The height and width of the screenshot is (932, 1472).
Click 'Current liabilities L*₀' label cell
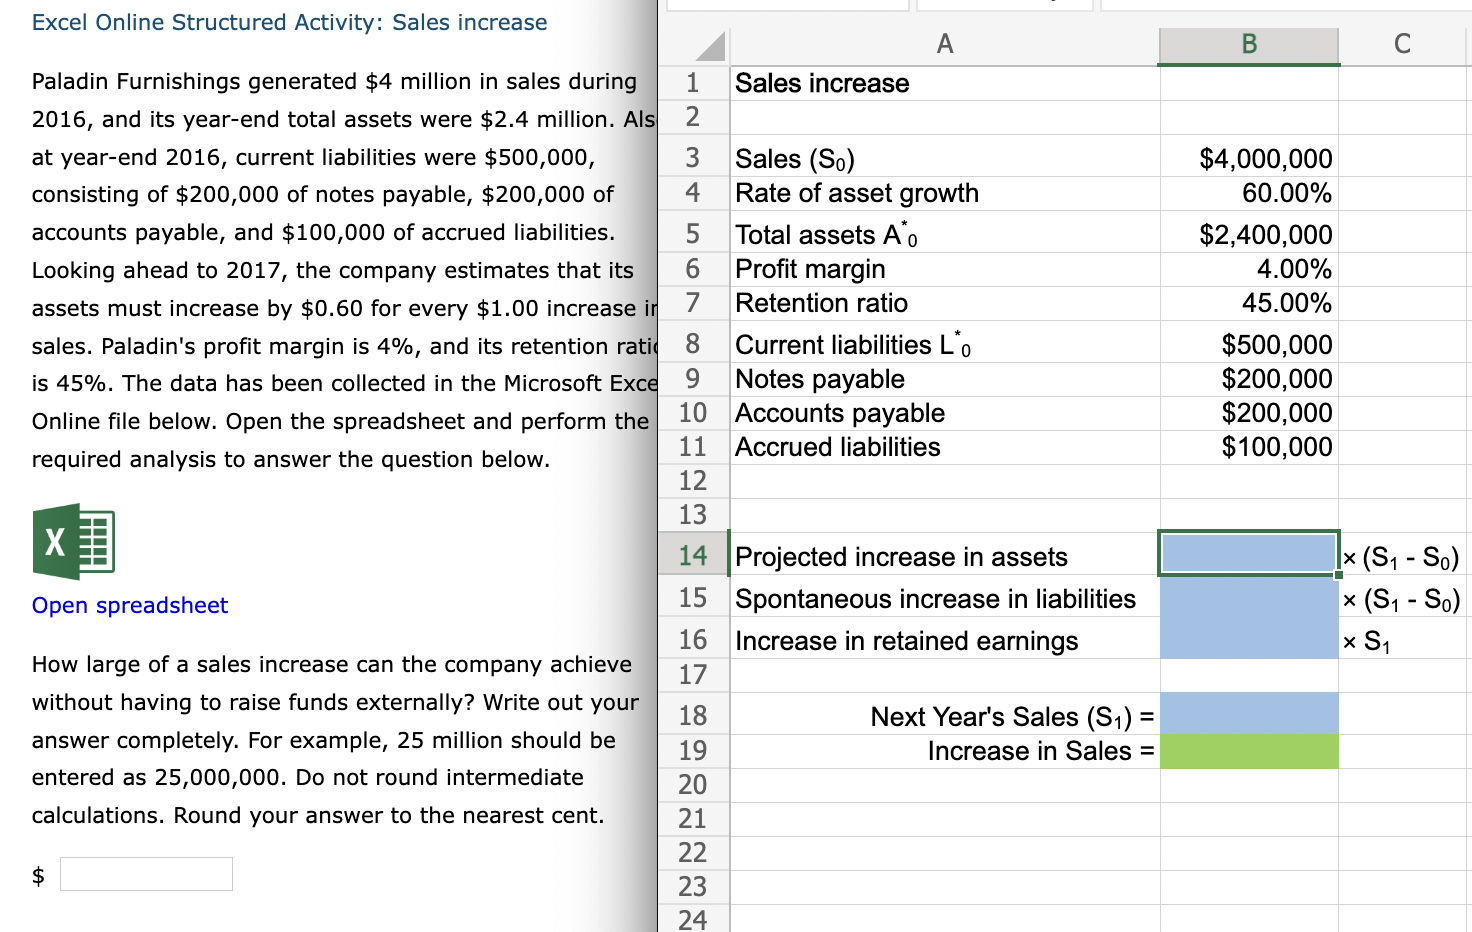click(x=945, y=344)
